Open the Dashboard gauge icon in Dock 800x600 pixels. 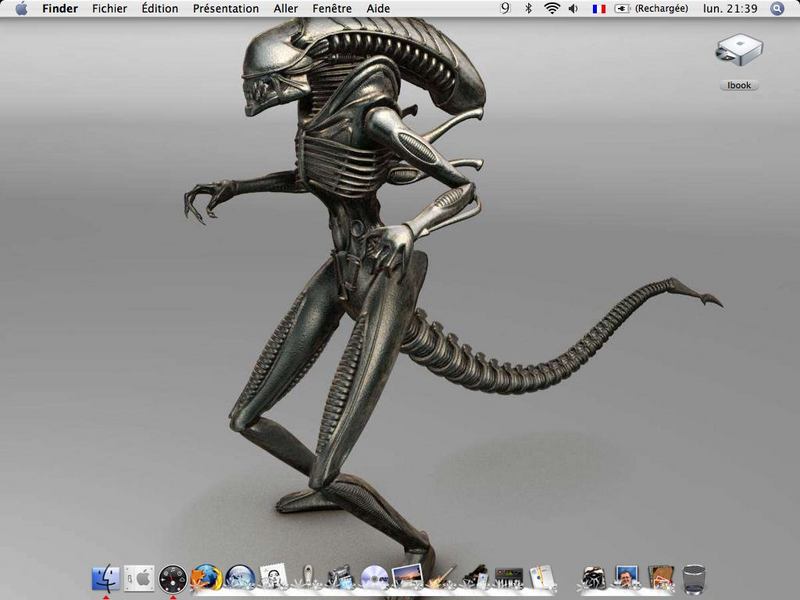pyautogui.click(x=173, y=578)
